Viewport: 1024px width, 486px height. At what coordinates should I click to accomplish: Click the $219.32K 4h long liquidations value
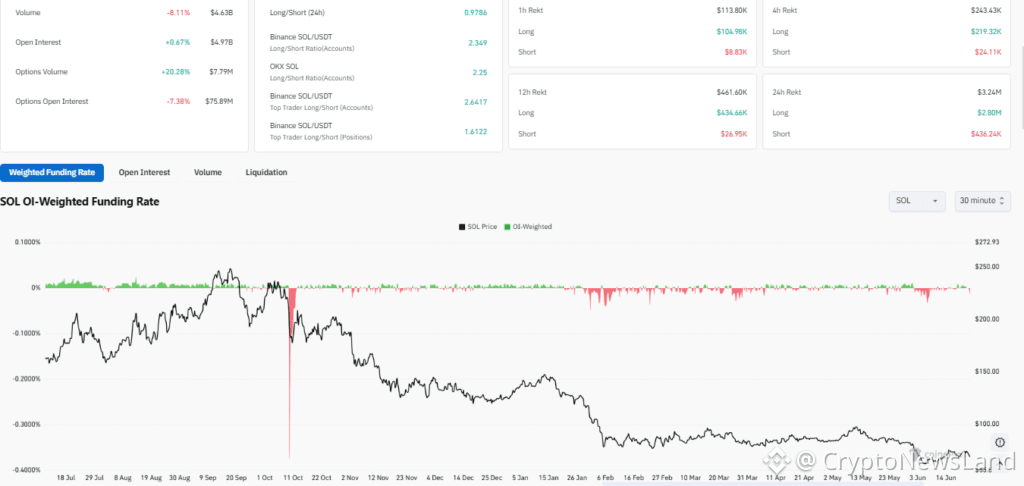pyautogui.click(x=986, y=31)
